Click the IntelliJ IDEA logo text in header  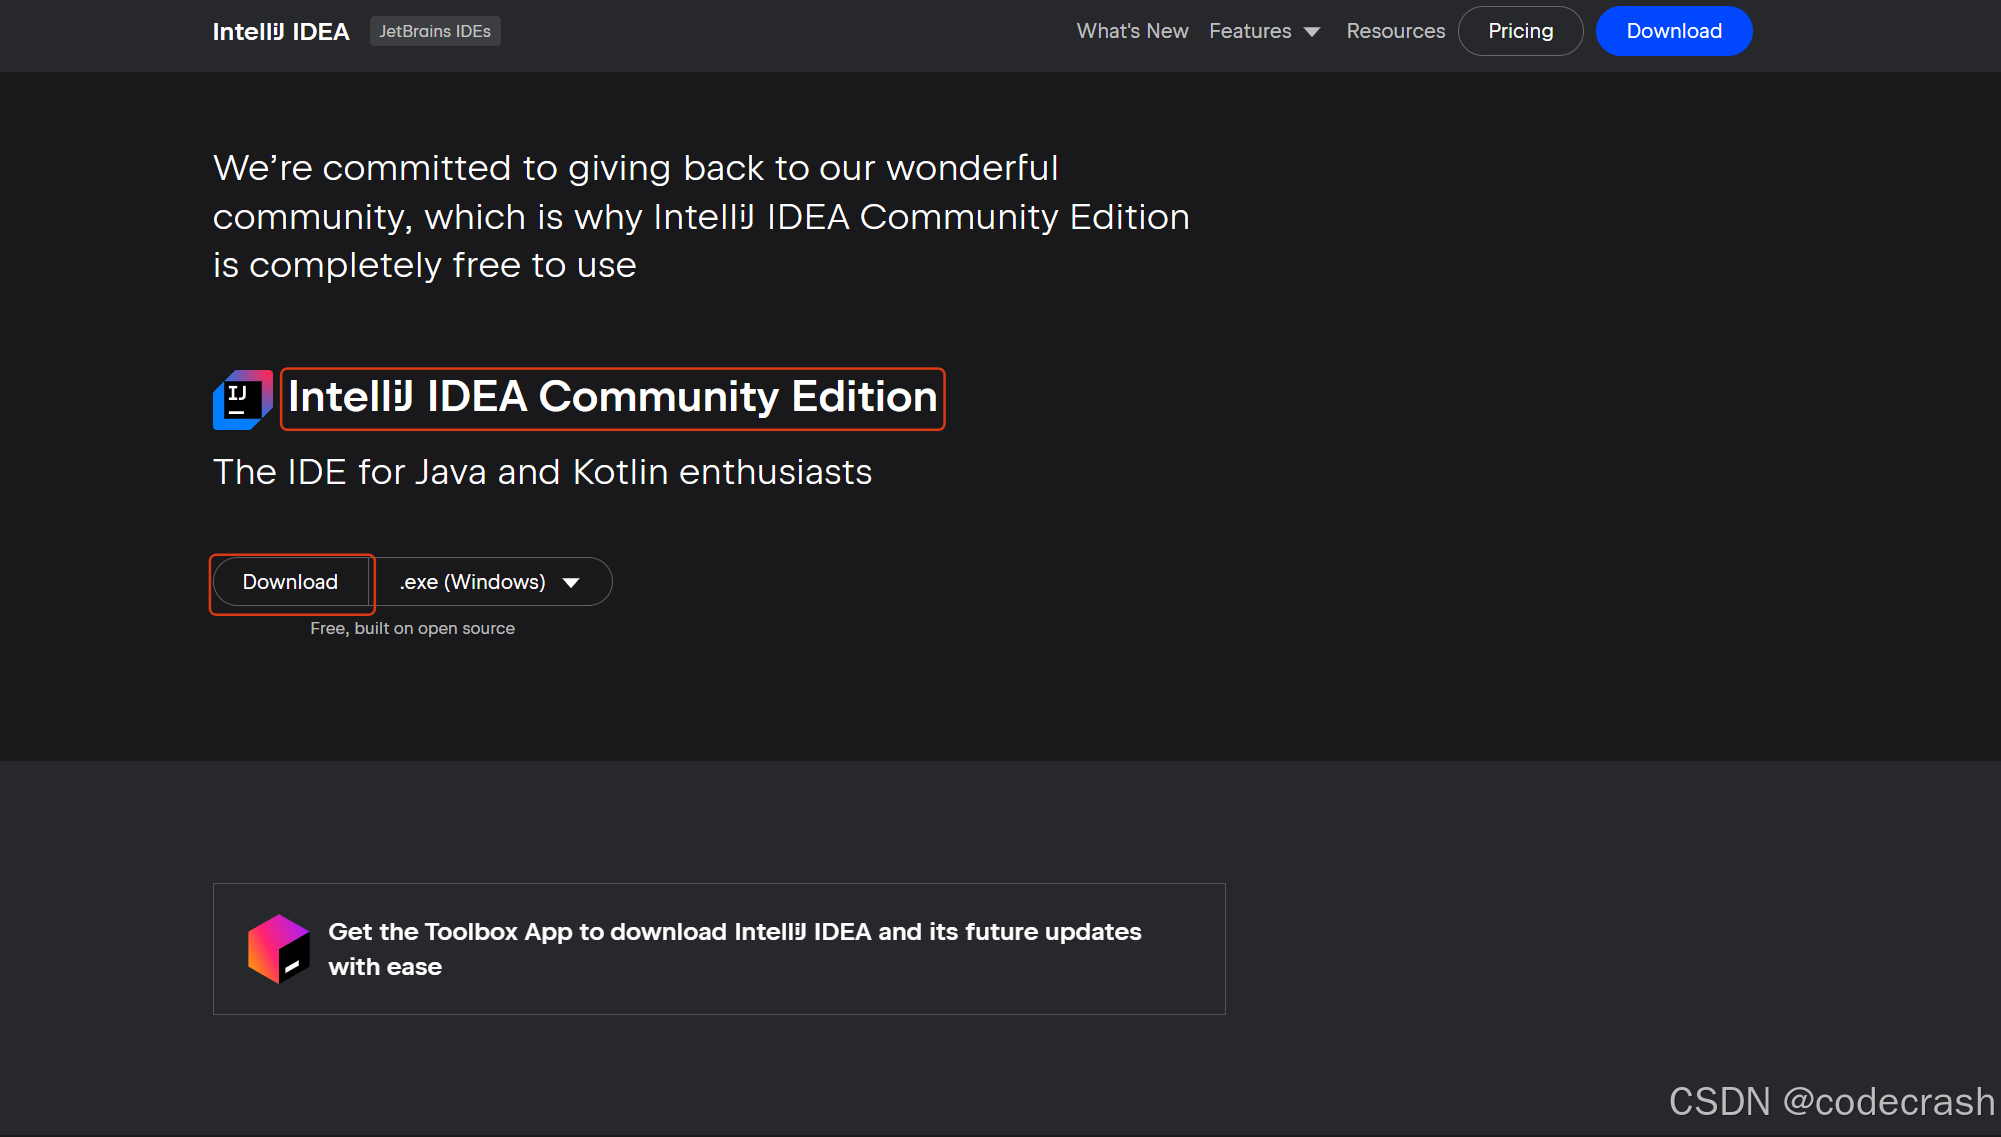click(281, 32)
